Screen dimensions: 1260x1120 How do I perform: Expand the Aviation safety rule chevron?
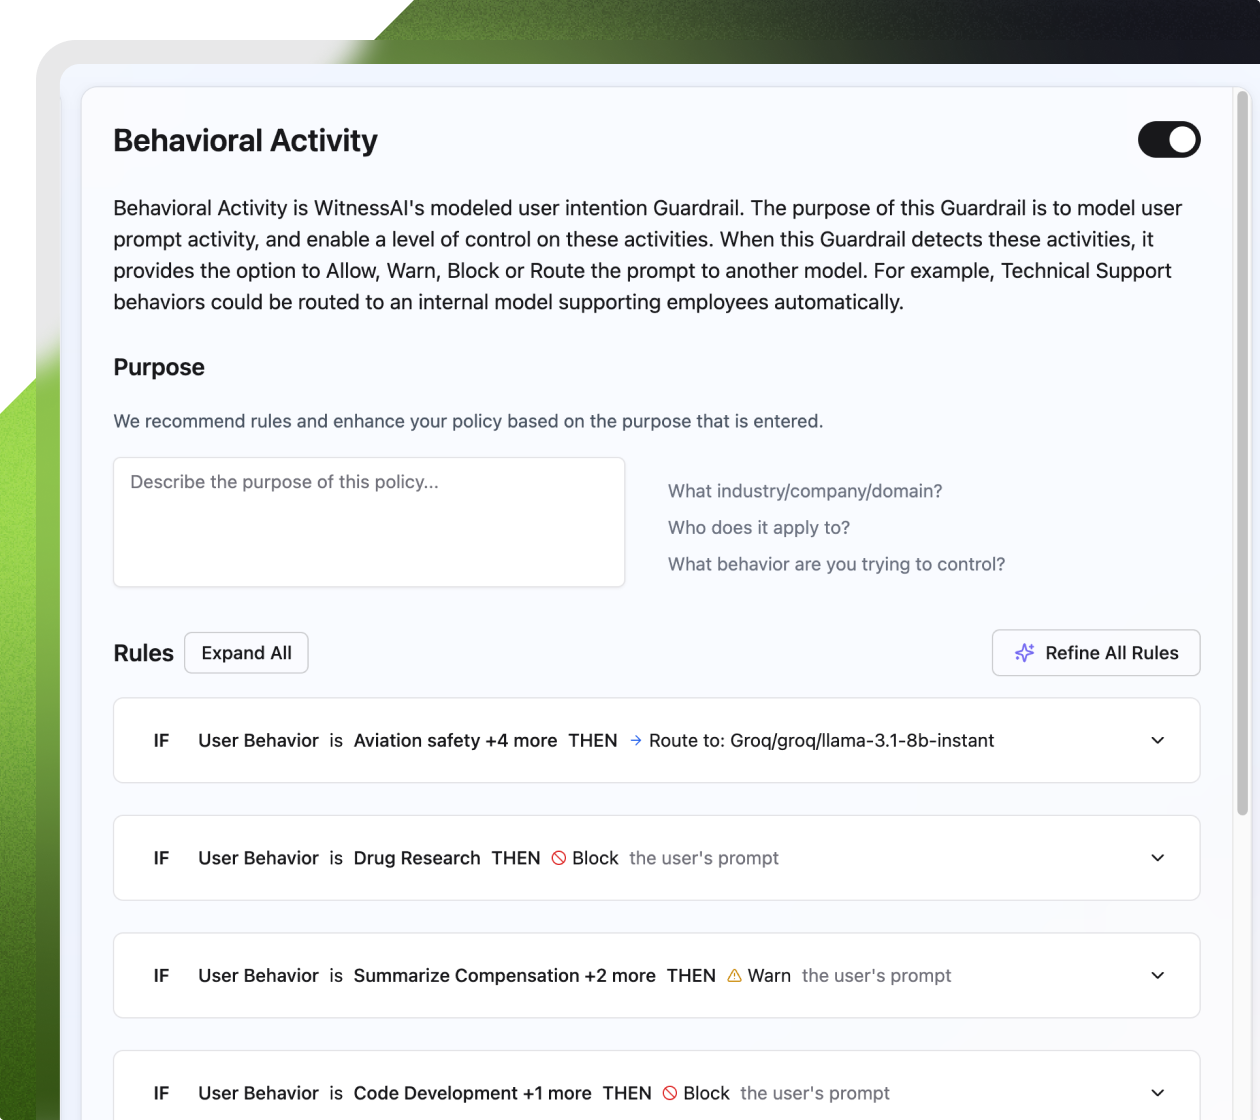(x=1157, y=741)
